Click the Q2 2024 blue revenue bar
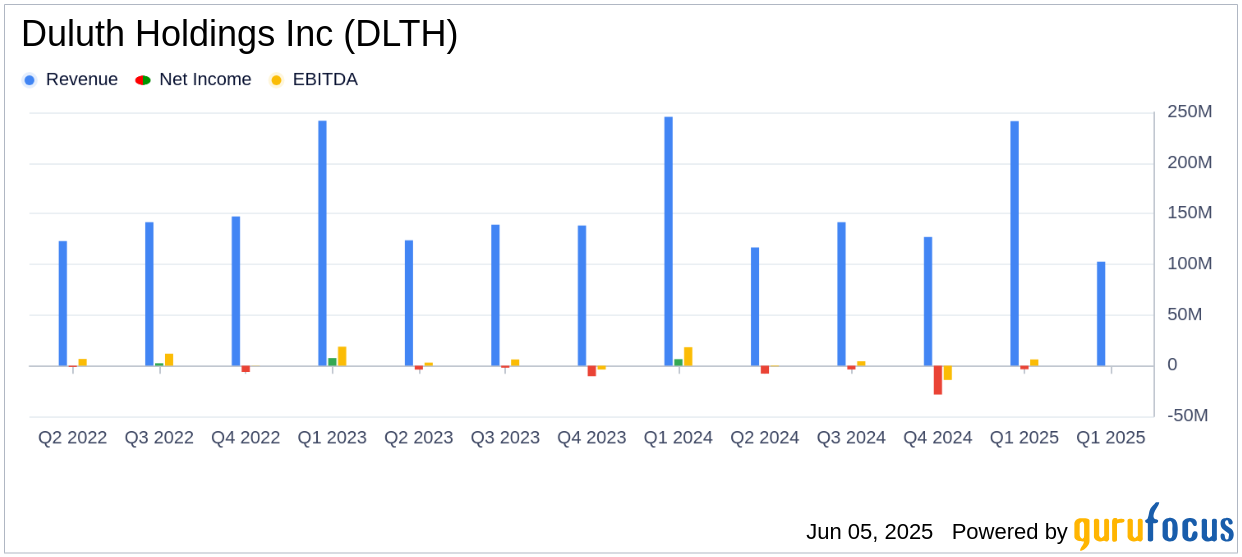 (x=755, y=307)
